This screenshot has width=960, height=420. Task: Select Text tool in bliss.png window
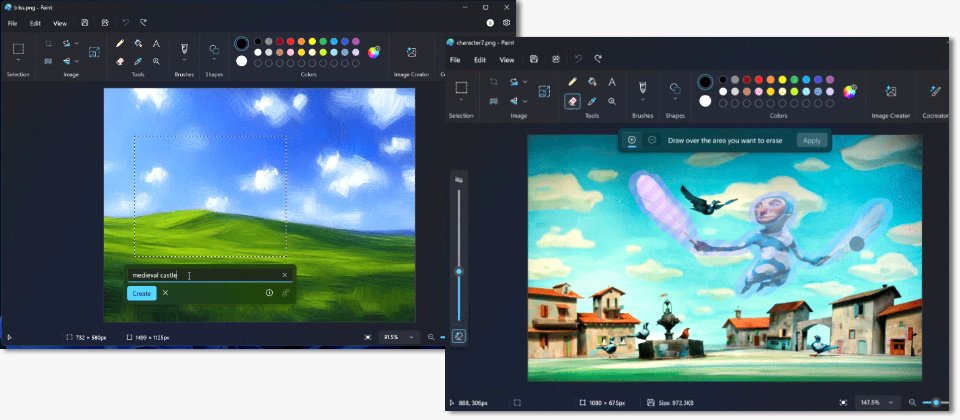(x=156, y=43)
